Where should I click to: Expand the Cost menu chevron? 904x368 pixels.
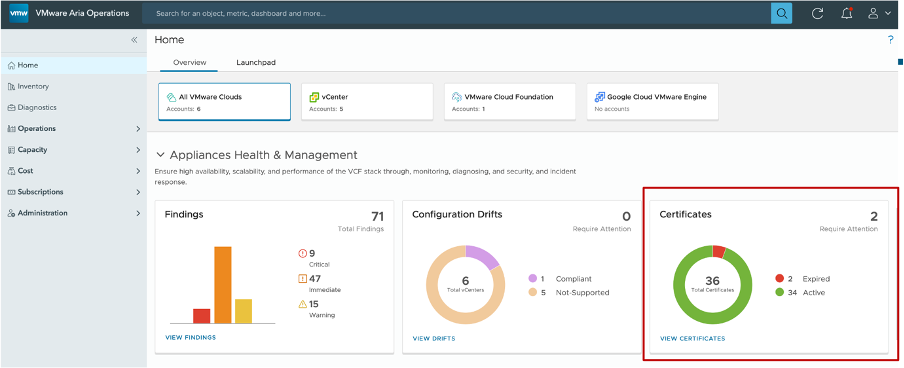click(138, 171)
